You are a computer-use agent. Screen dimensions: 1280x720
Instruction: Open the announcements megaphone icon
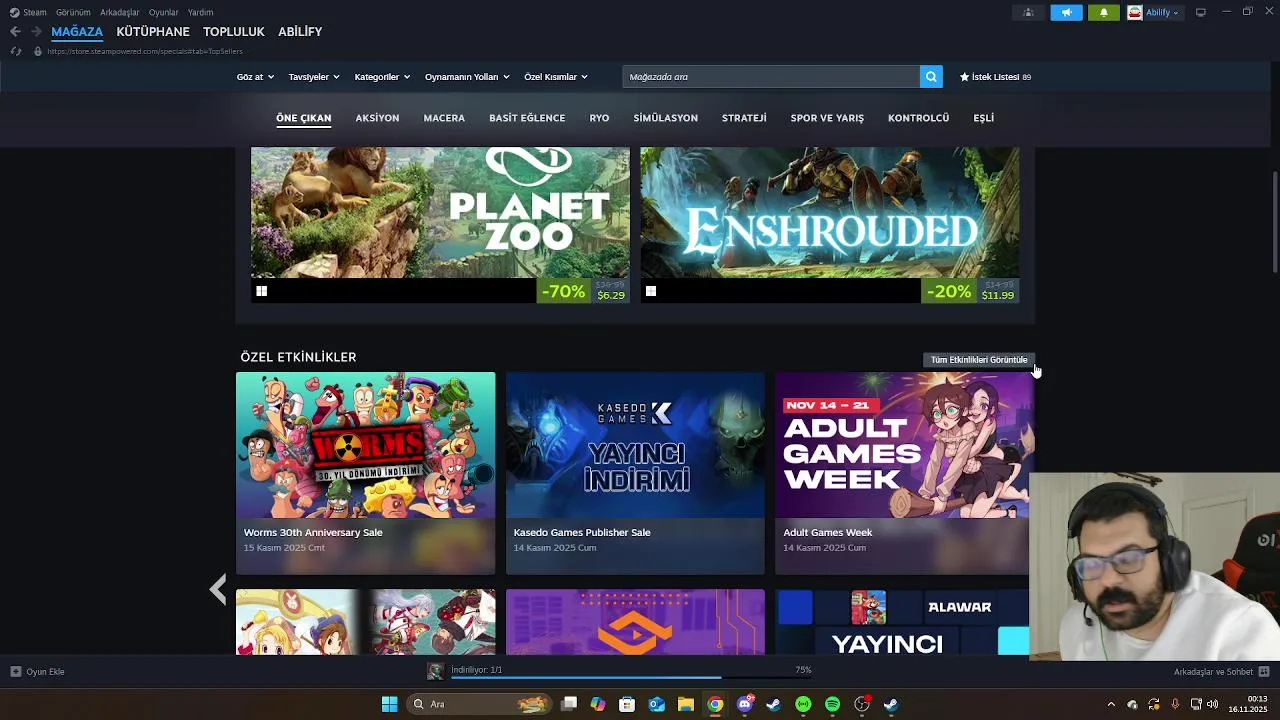point(1066,13)
